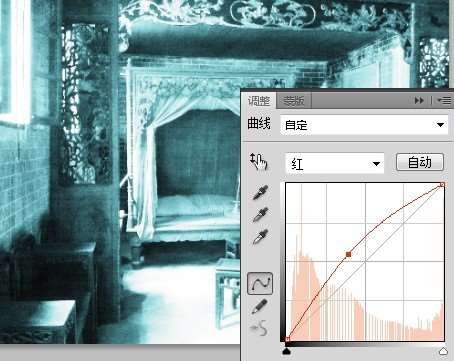
Task: Pick the black point eyedropper
Action: (260, 193)
